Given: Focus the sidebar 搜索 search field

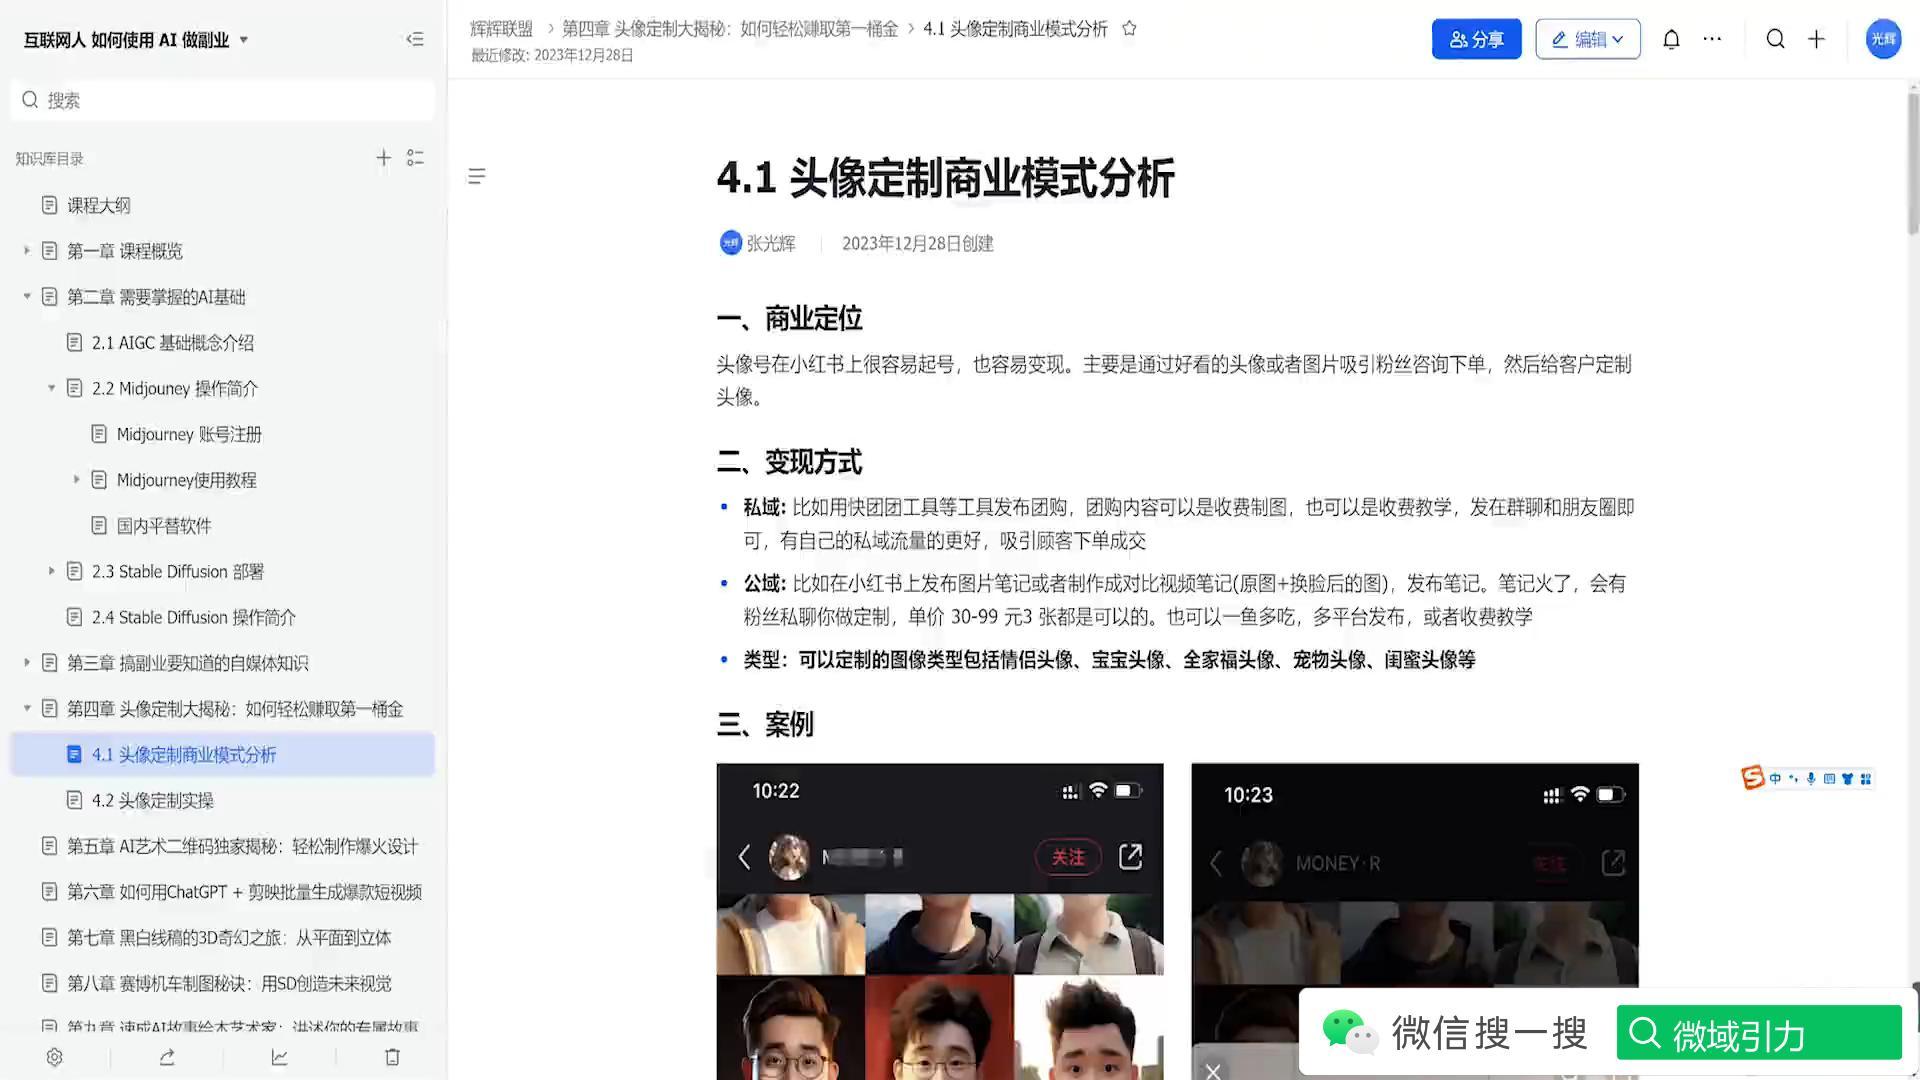Looking at the screenshot, I should 222,100.
